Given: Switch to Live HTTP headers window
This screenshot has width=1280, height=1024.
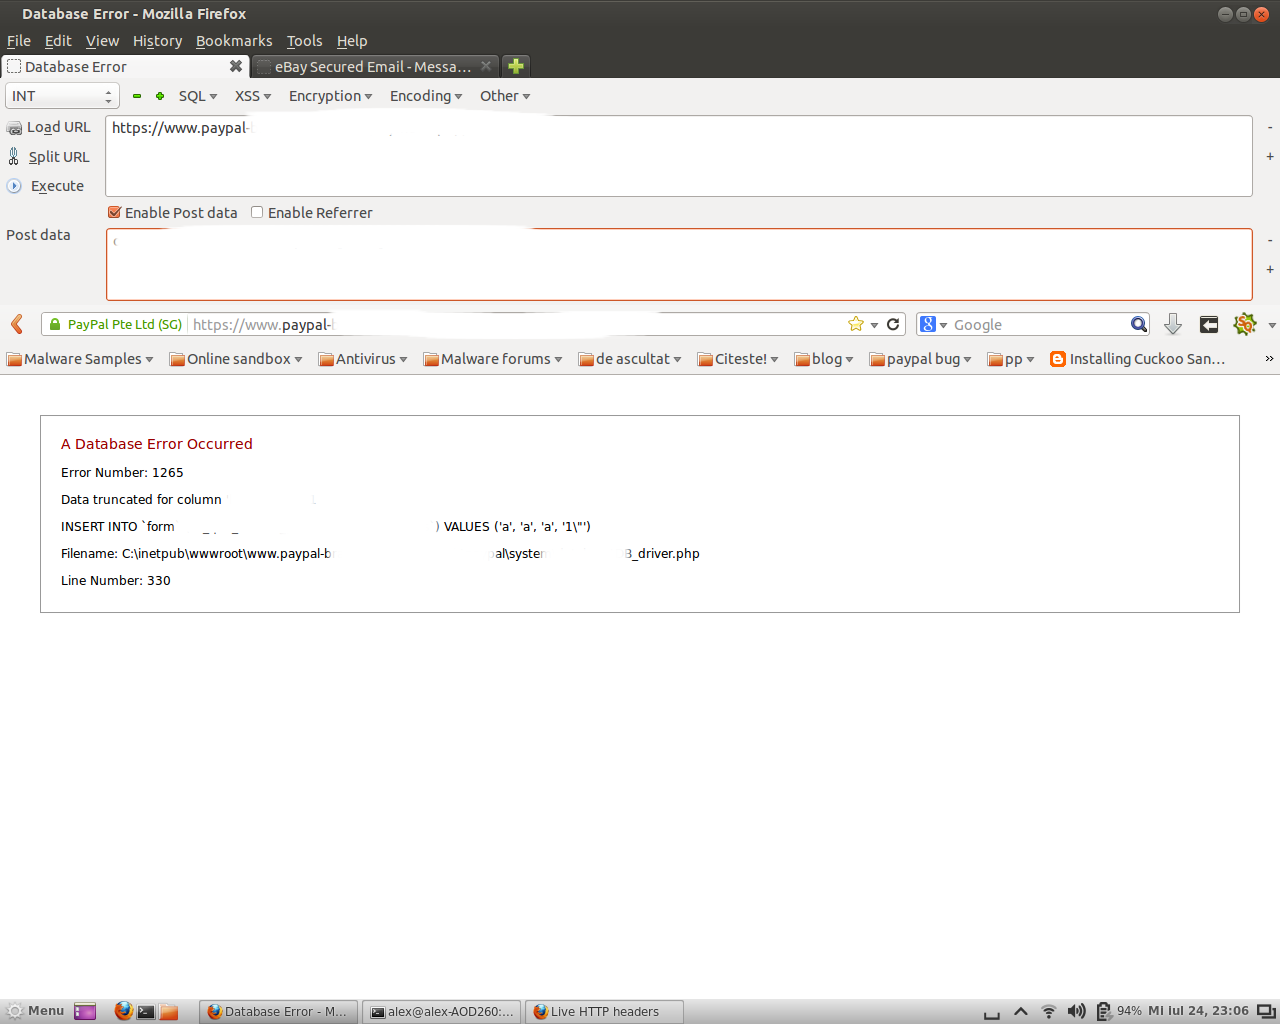Looking at the screenshot, I should pyautogui.click(x=604, y=1012).
